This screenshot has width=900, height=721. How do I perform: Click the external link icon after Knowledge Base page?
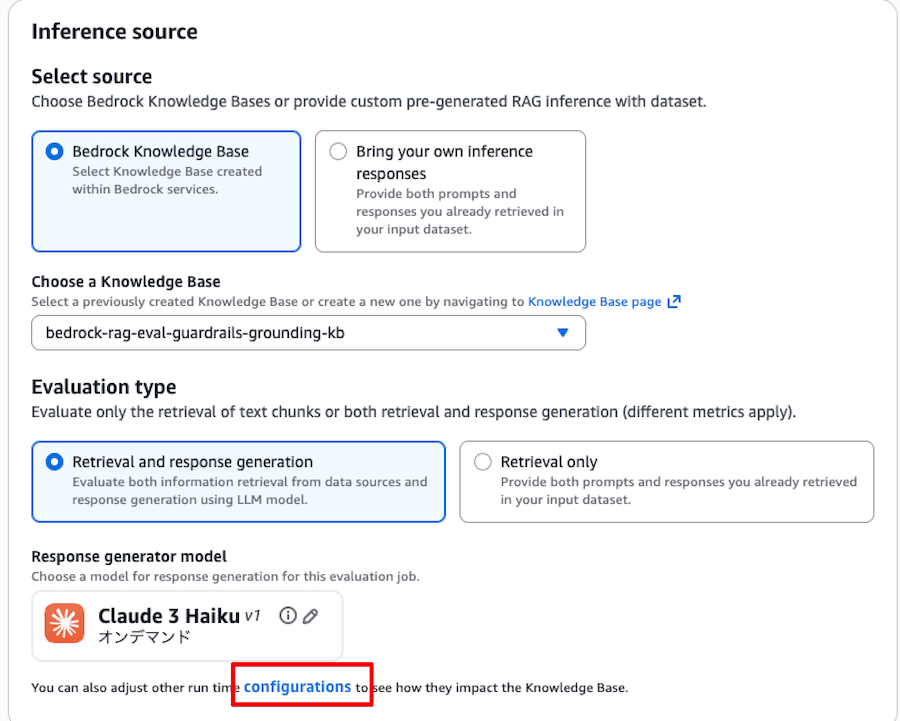pyautogui.click(x=674, y=301)
